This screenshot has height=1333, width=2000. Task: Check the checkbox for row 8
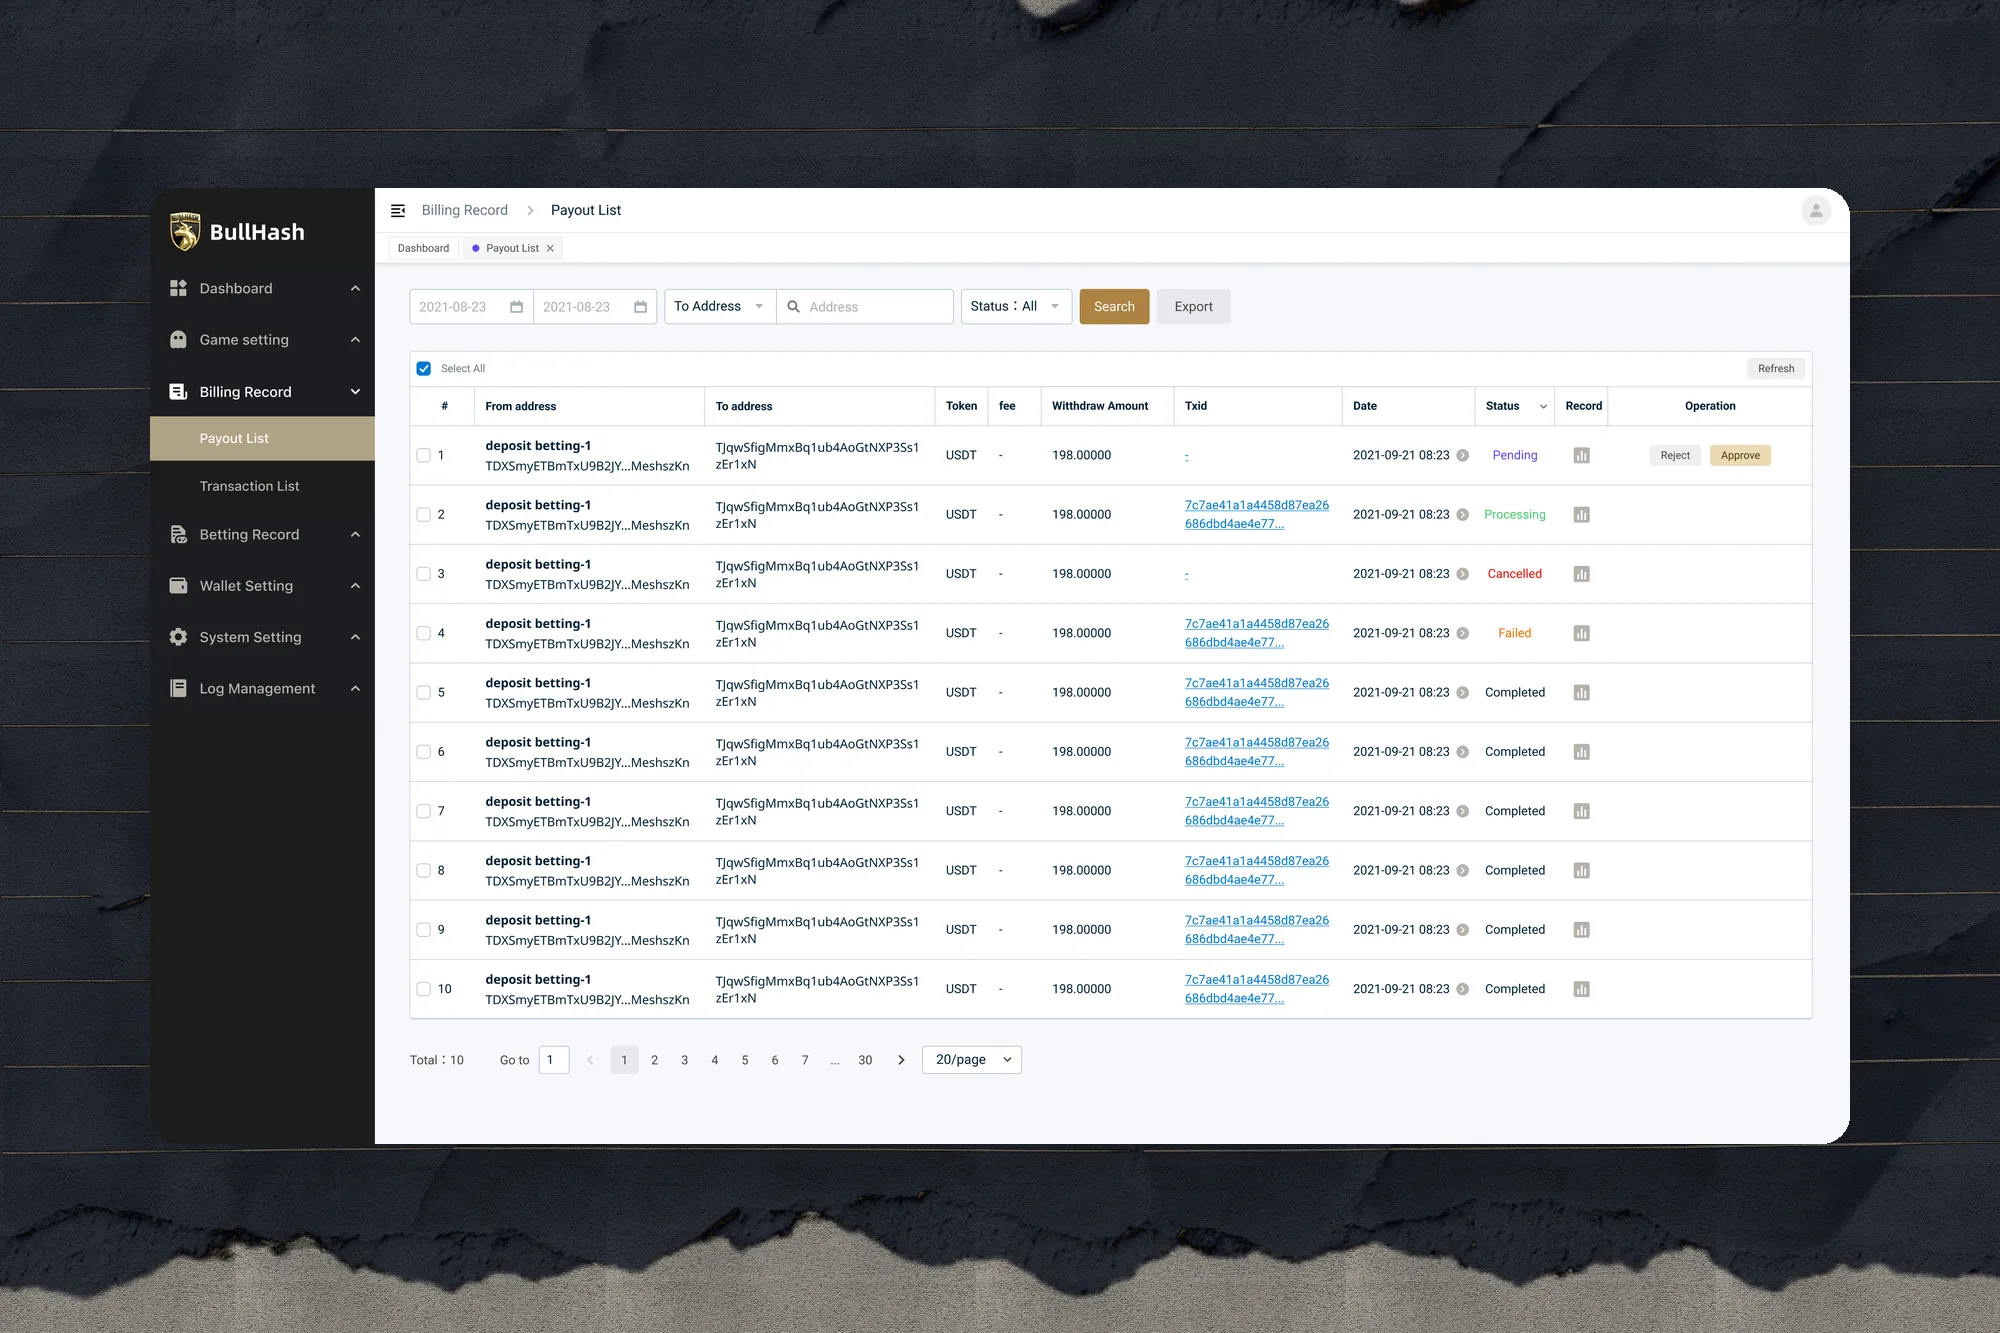(424, 871)
